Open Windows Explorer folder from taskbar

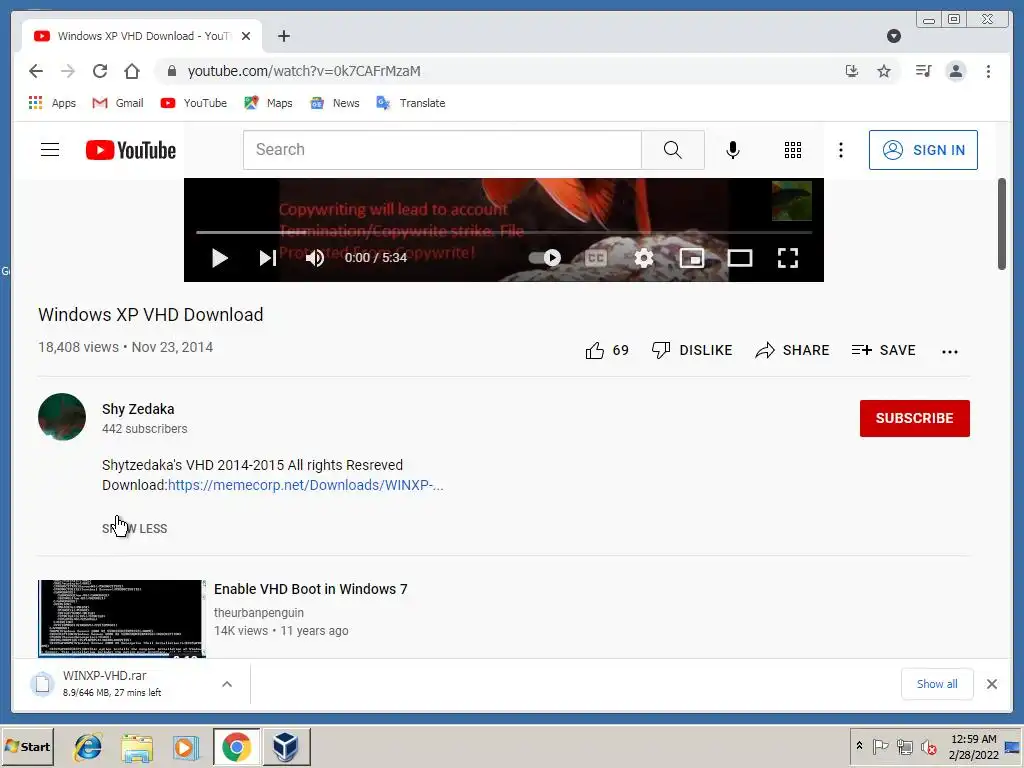(x=136, y=746)
